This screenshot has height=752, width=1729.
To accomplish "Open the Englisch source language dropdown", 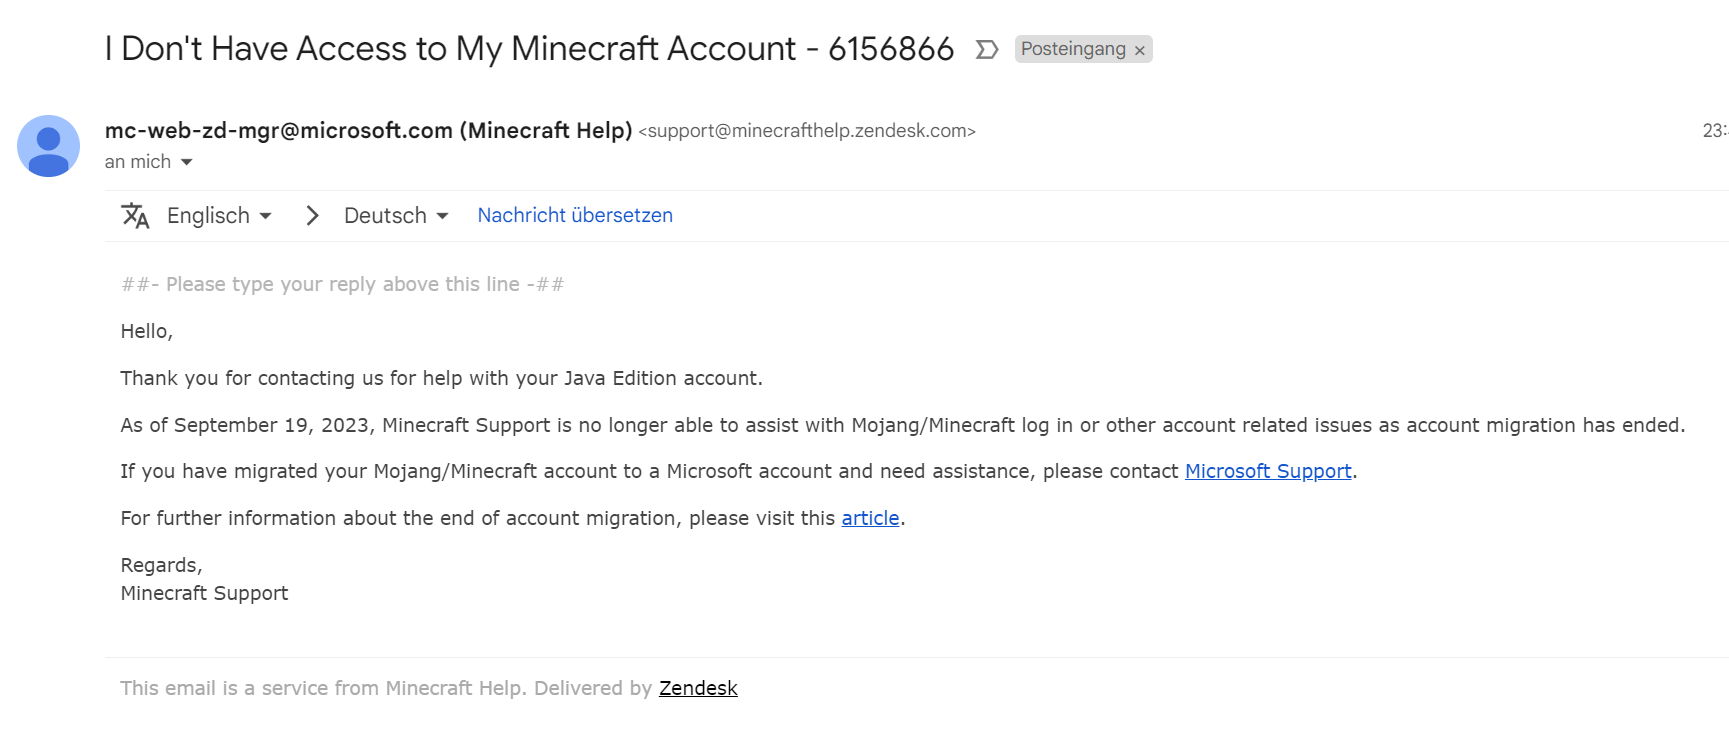I will tap(219, 215).
